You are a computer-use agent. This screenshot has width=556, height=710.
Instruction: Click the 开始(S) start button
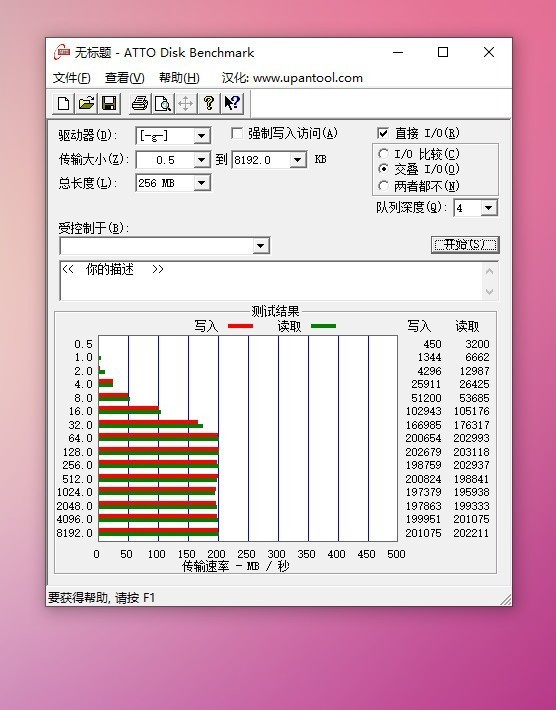pyautogui.click(x=465, y=245)
